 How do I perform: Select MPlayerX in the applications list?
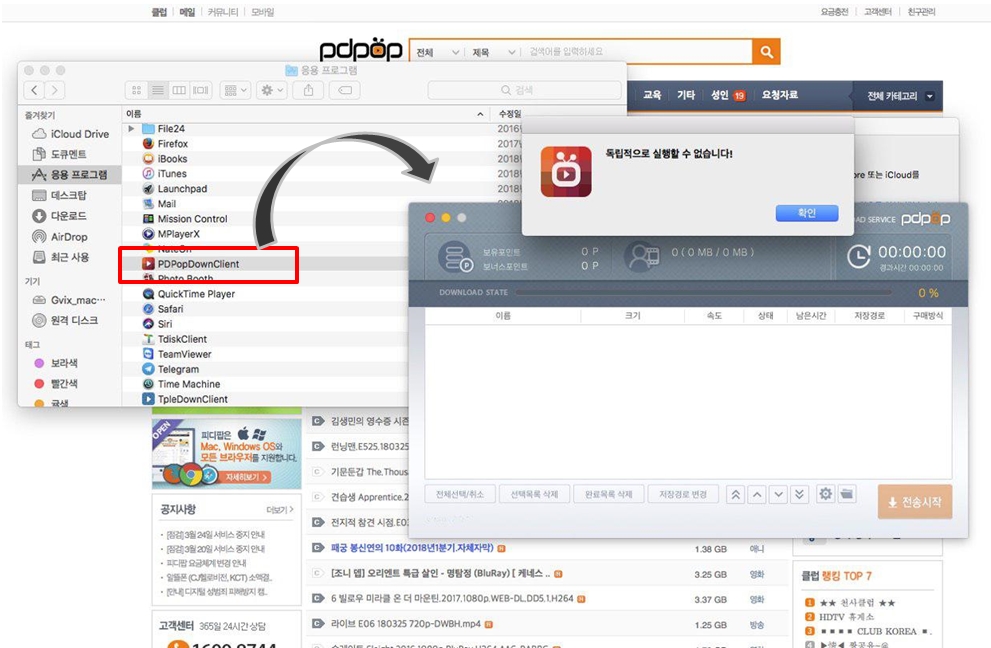[171, 234]
